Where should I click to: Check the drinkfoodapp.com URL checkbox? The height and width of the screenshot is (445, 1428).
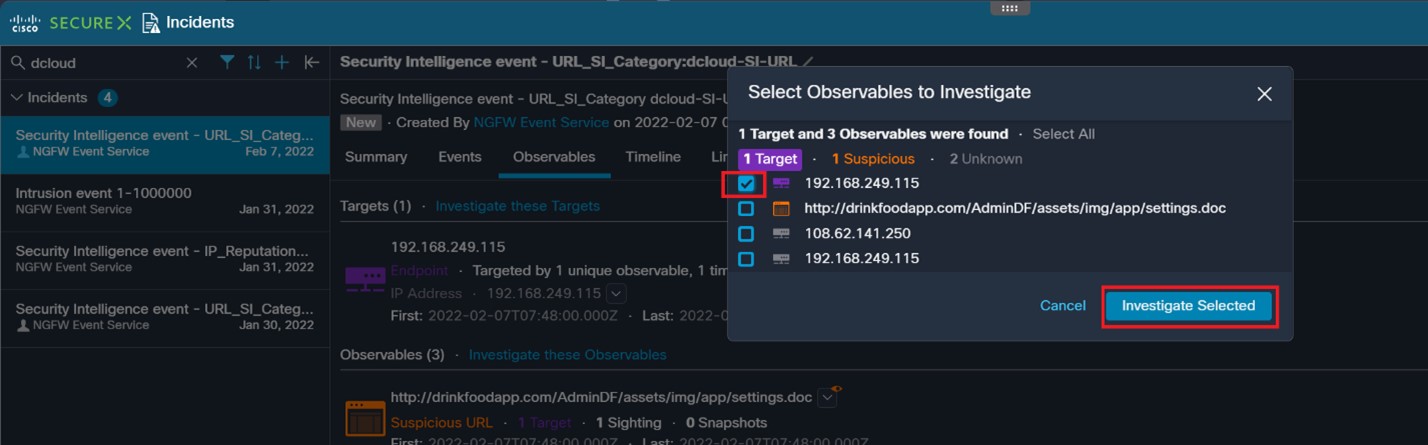(746, 209)
